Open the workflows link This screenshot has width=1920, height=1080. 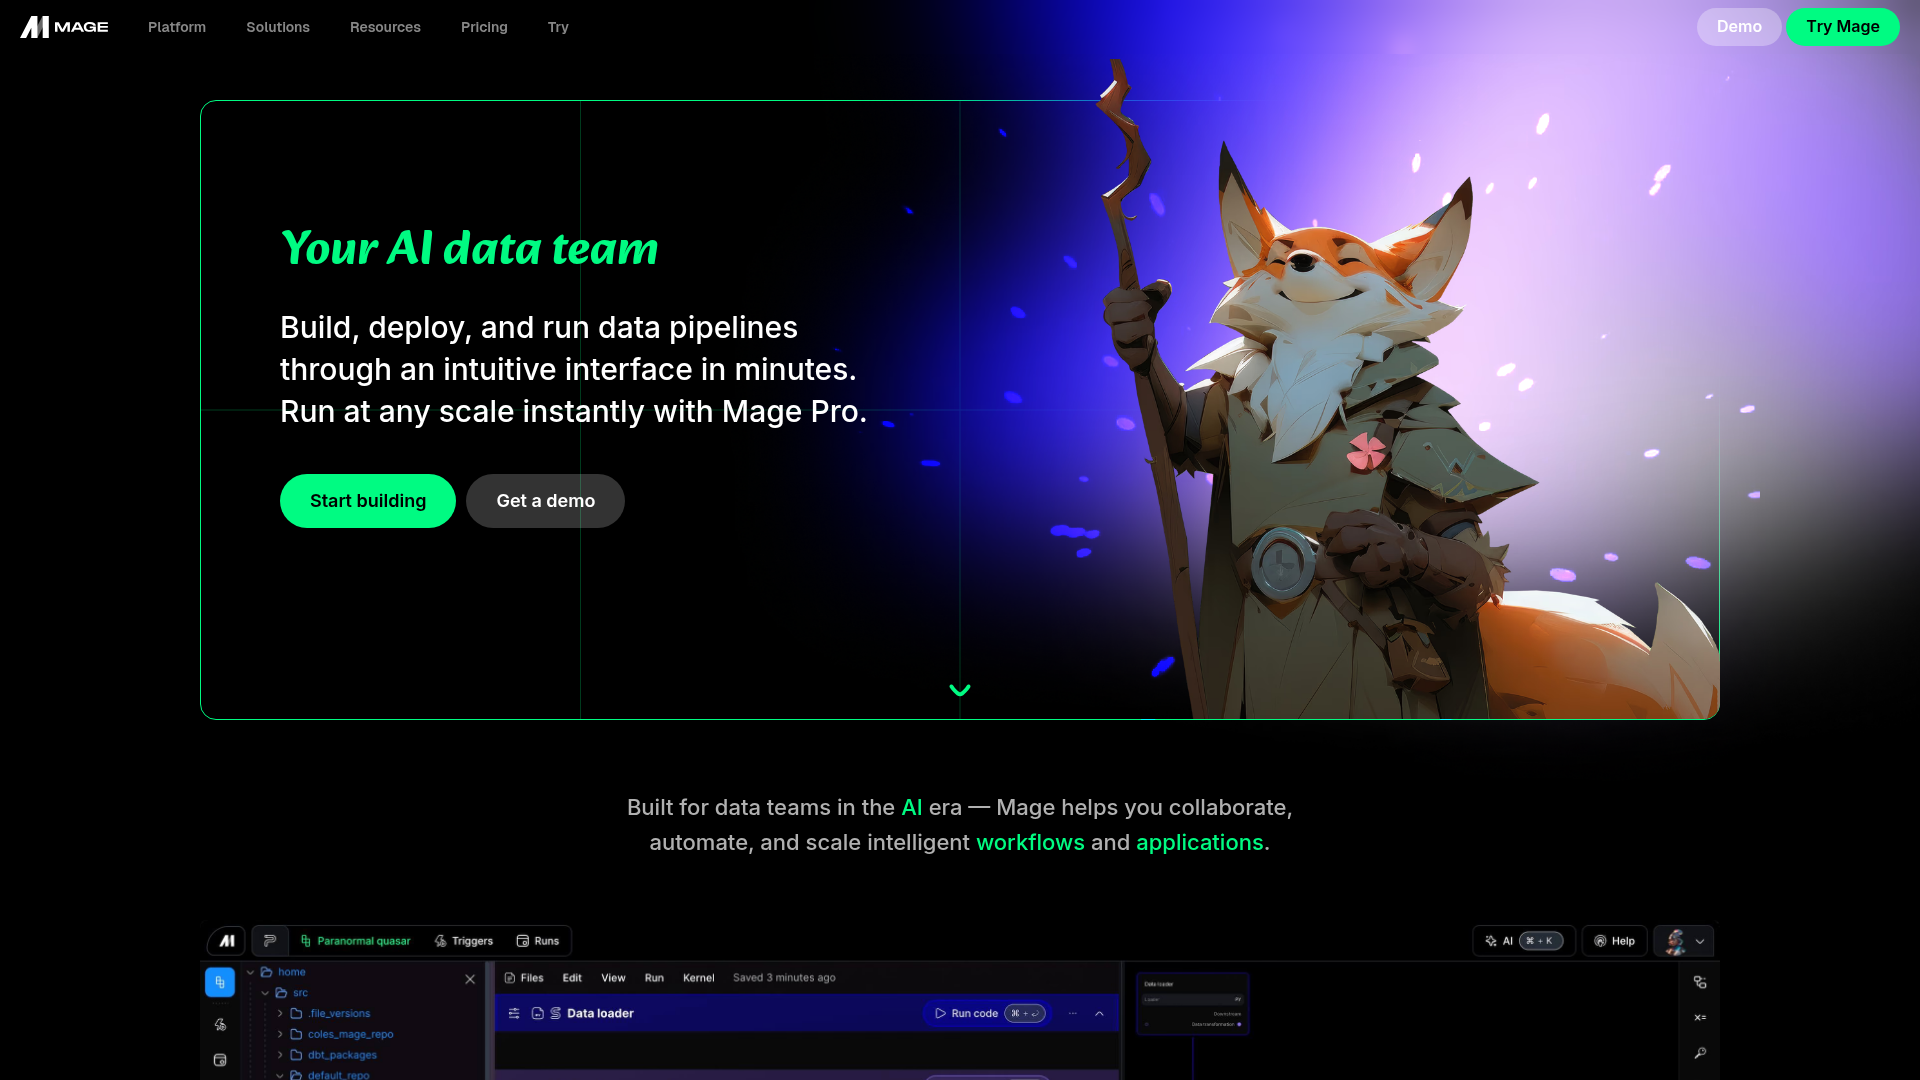[1030, 842]
